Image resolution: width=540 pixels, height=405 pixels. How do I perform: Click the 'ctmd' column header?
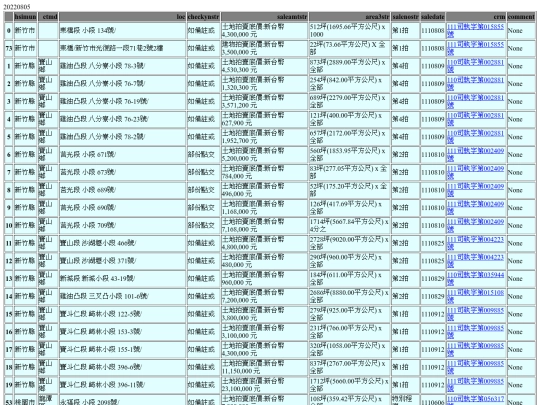pos(48,17)
